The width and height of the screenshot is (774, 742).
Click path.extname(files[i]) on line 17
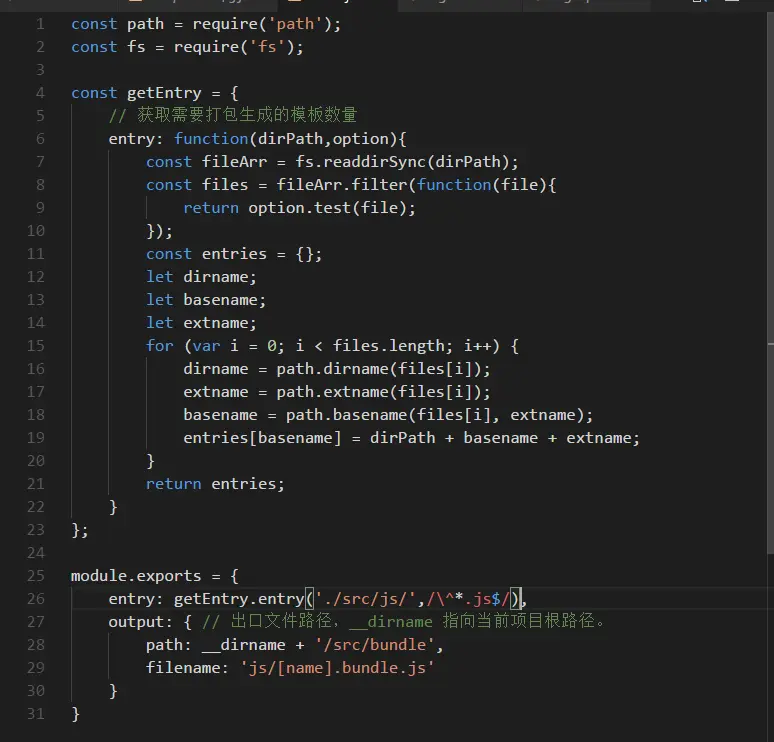tap(379, 392)
